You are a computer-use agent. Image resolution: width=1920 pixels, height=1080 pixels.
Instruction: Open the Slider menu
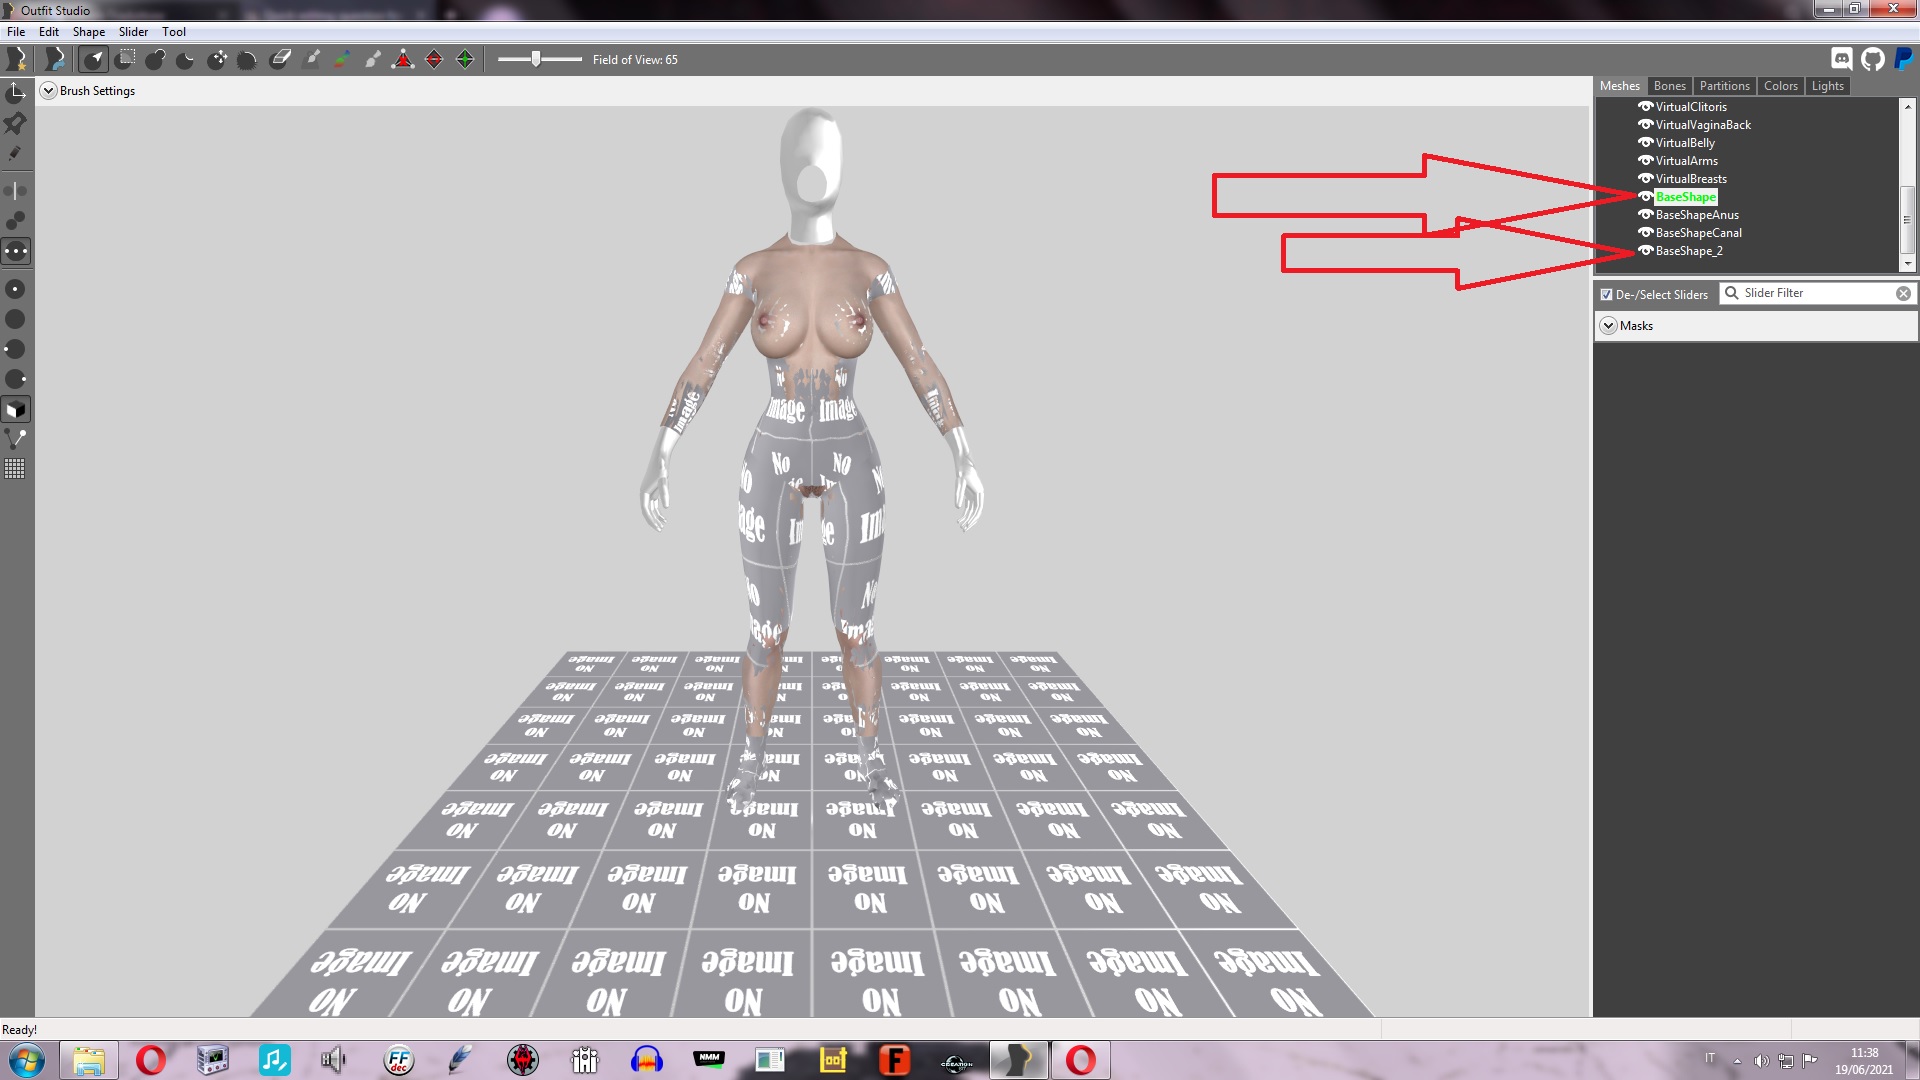pos(133,32)
